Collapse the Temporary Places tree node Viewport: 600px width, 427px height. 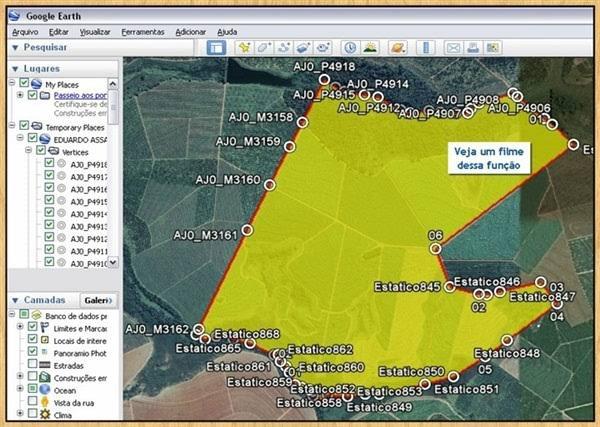(x=12, y=125)
